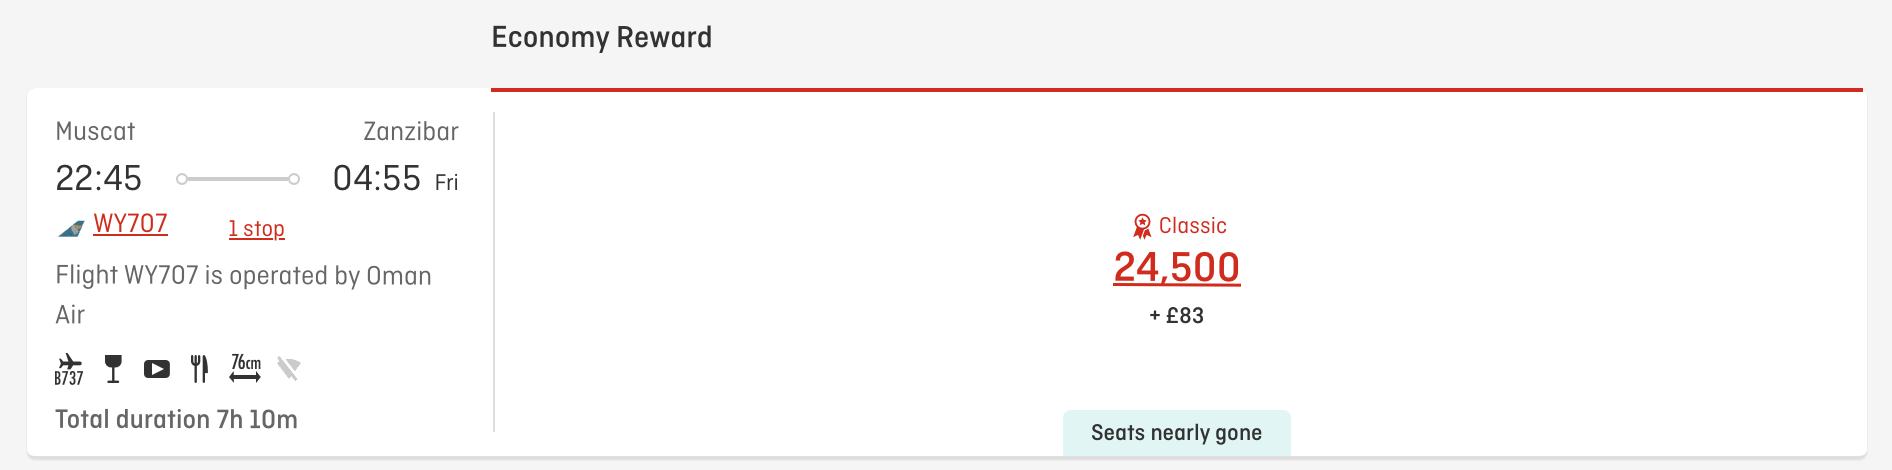Image resolution: width=1892 pixels, height=470 pixels.
Task: Click the drinks glass amenity icon
Action: point(113,369)
